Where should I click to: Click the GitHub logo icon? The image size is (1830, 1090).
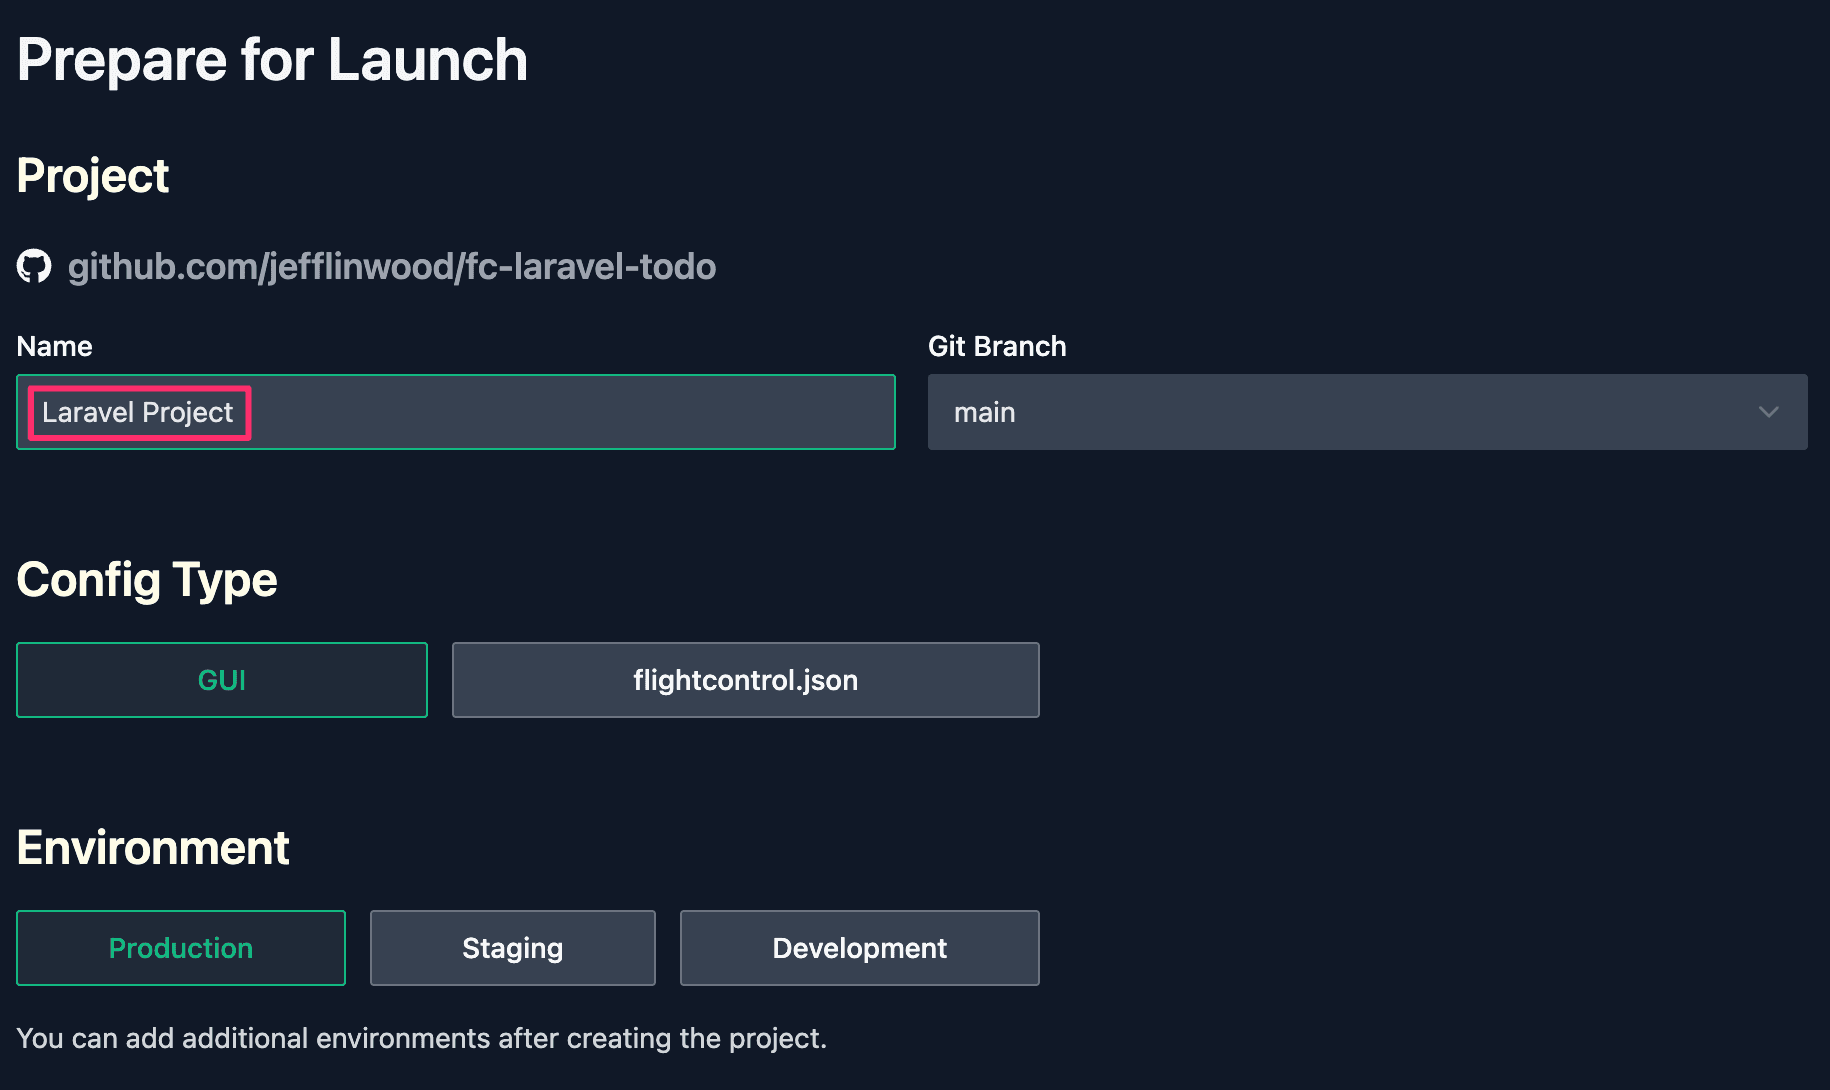pyautogui.click(x=34, y=266)
